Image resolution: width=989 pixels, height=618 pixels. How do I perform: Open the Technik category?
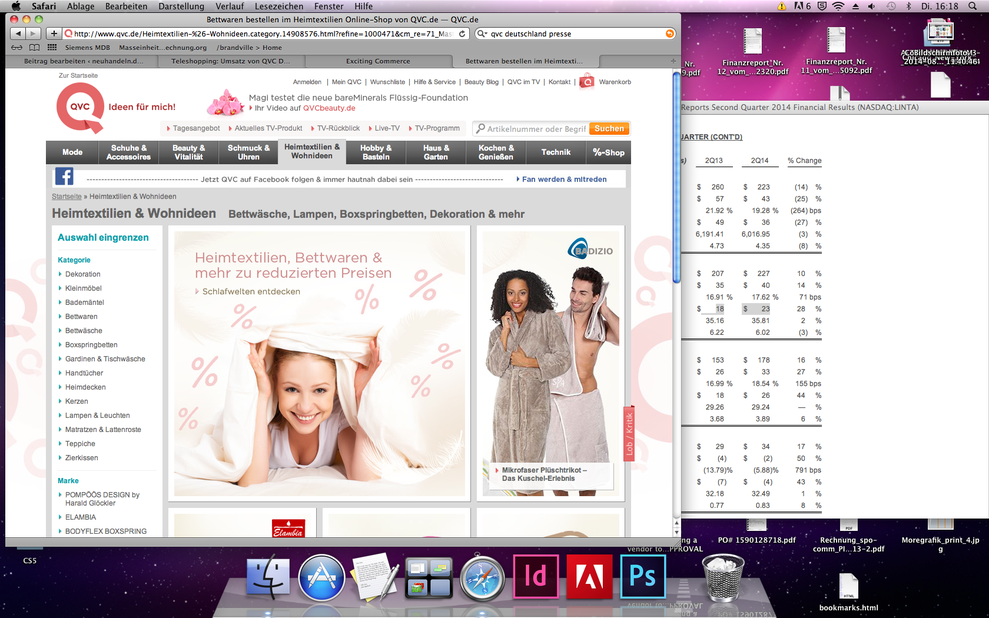556,152
